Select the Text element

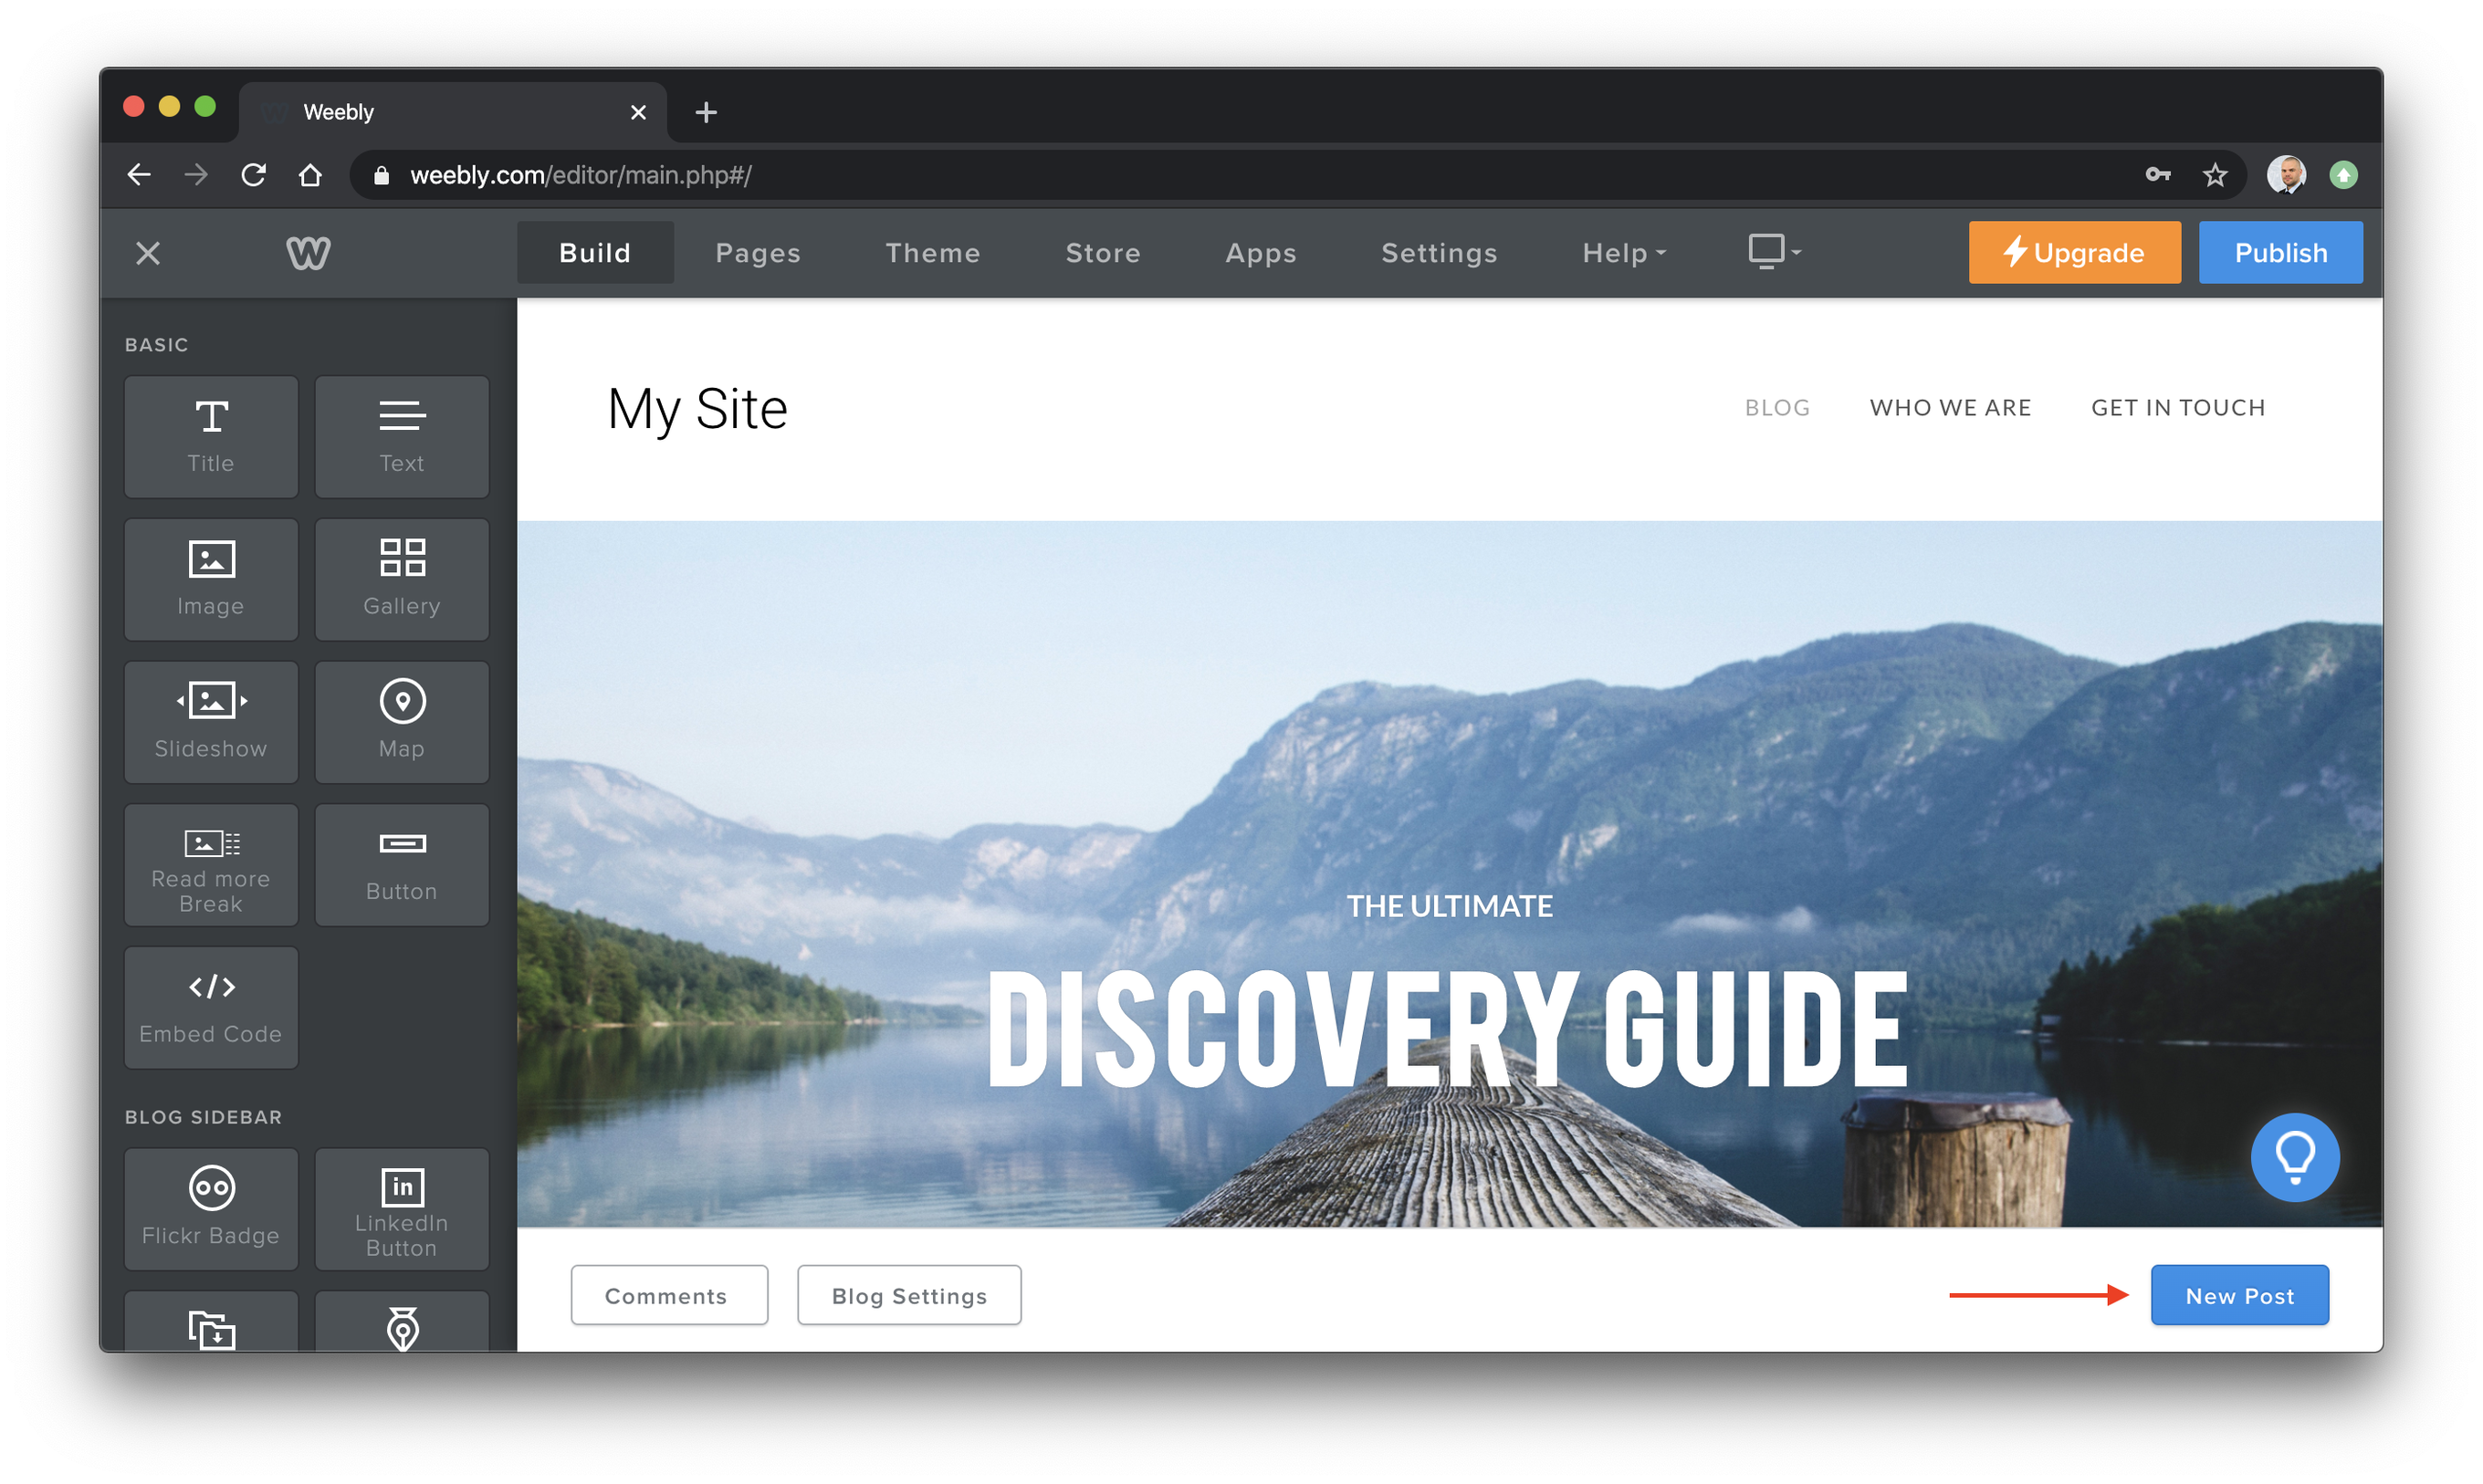point(402,437)
